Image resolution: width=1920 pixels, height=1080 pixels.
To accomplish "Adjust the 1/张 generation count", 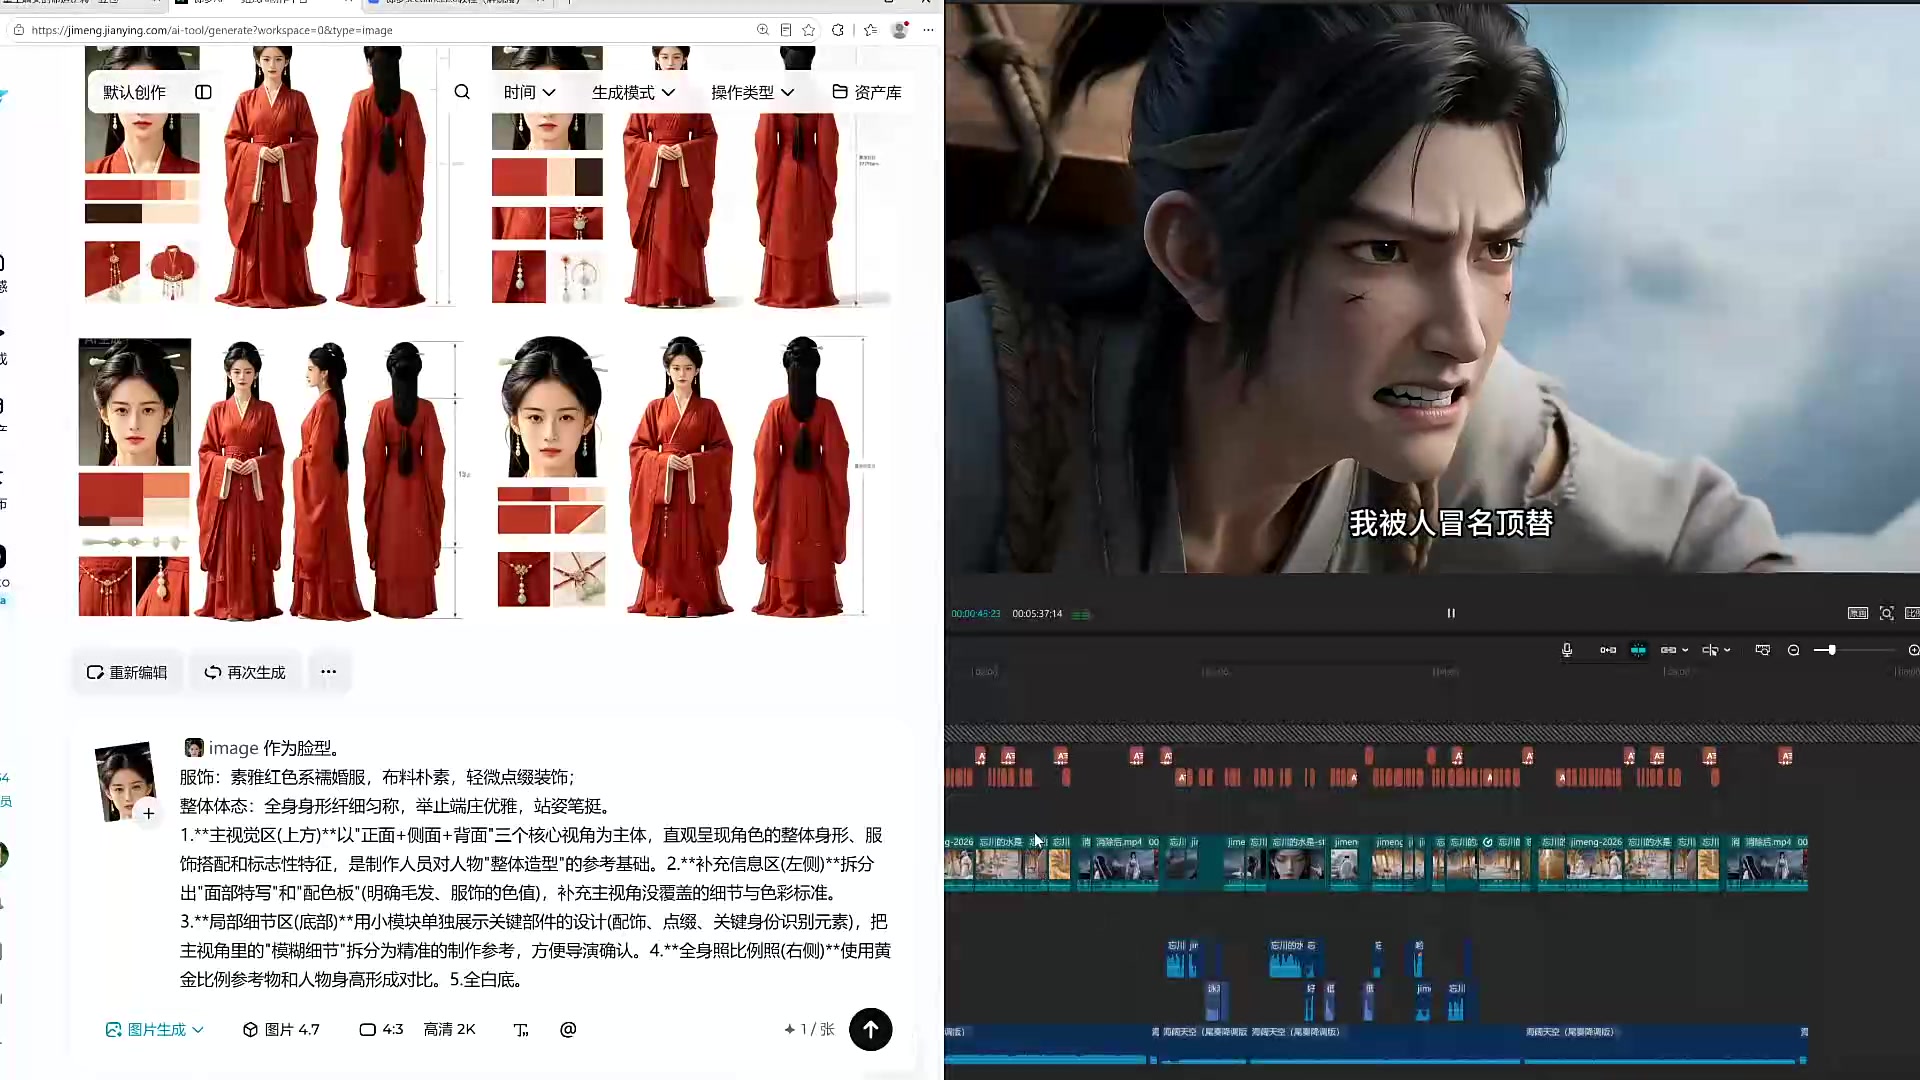I will tap(809, 1029).
